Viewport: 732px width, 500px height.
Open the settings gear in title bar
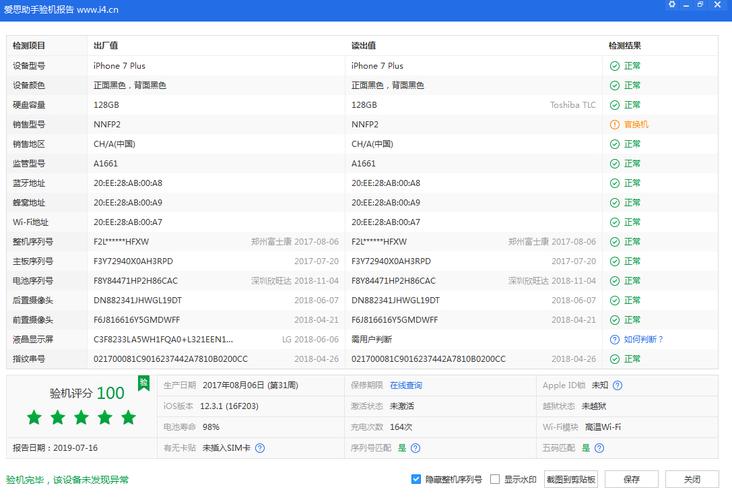[x=672, y=4]
